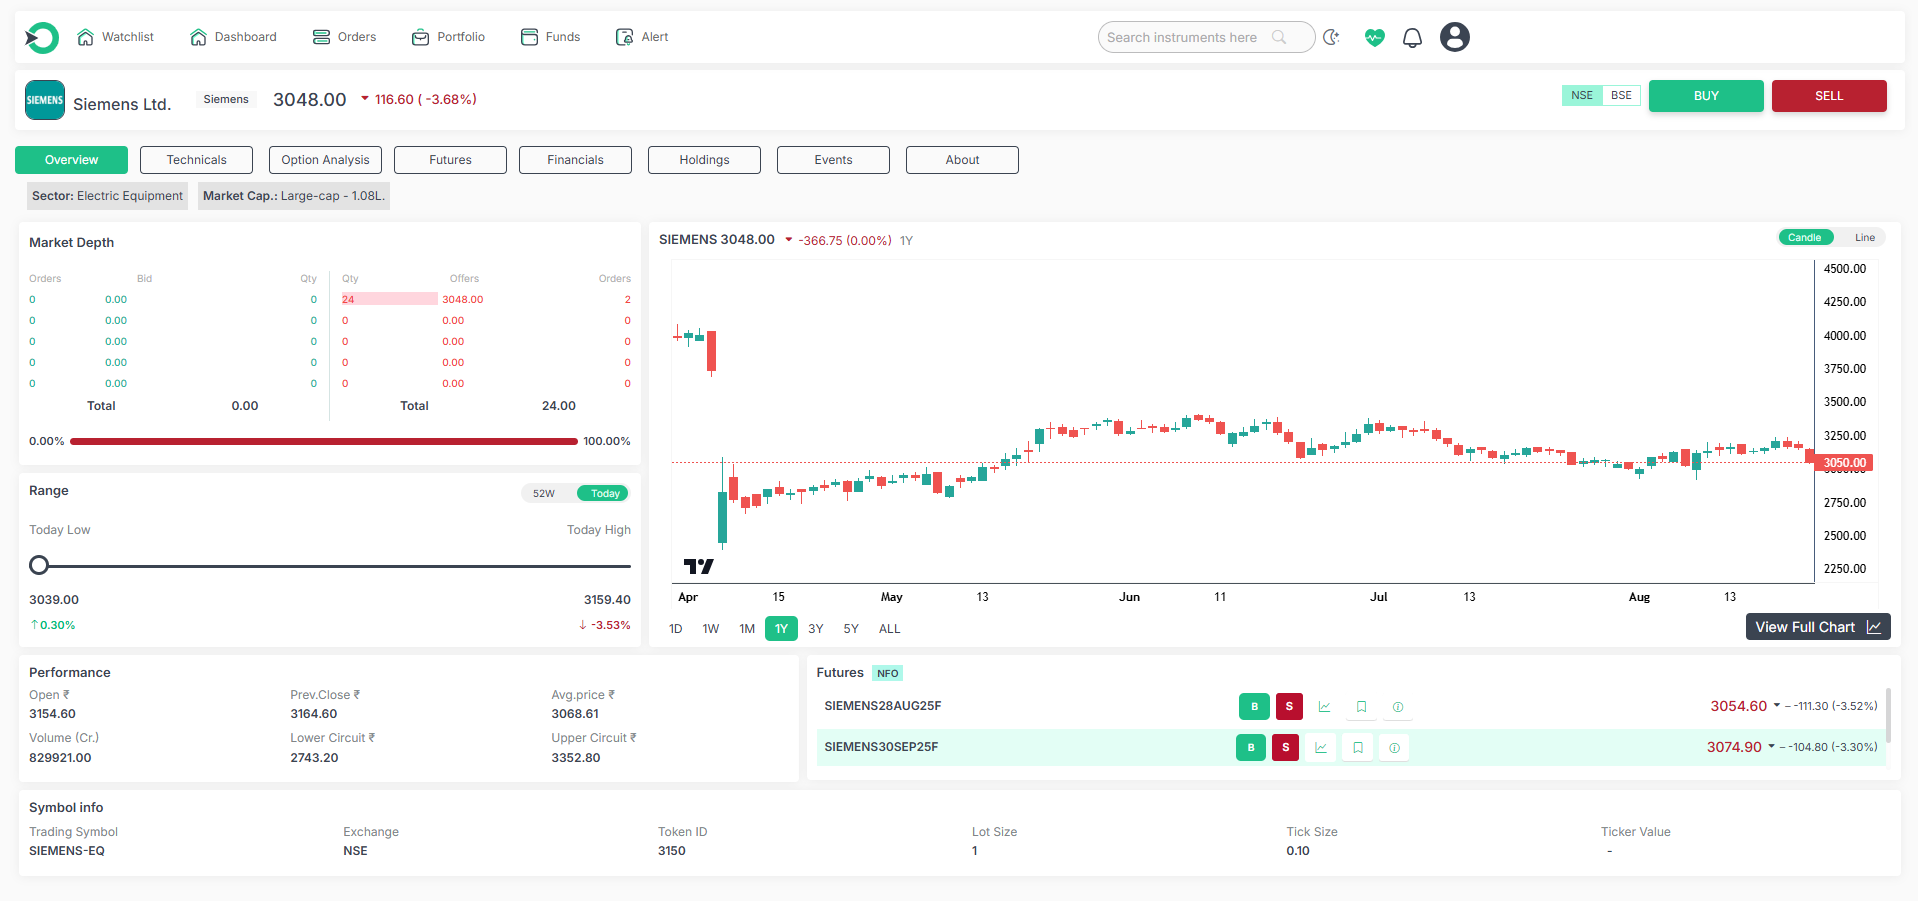Click the Today range slider handle
The width and height of the screenshot is (1918, 901).
click(39, 566)
